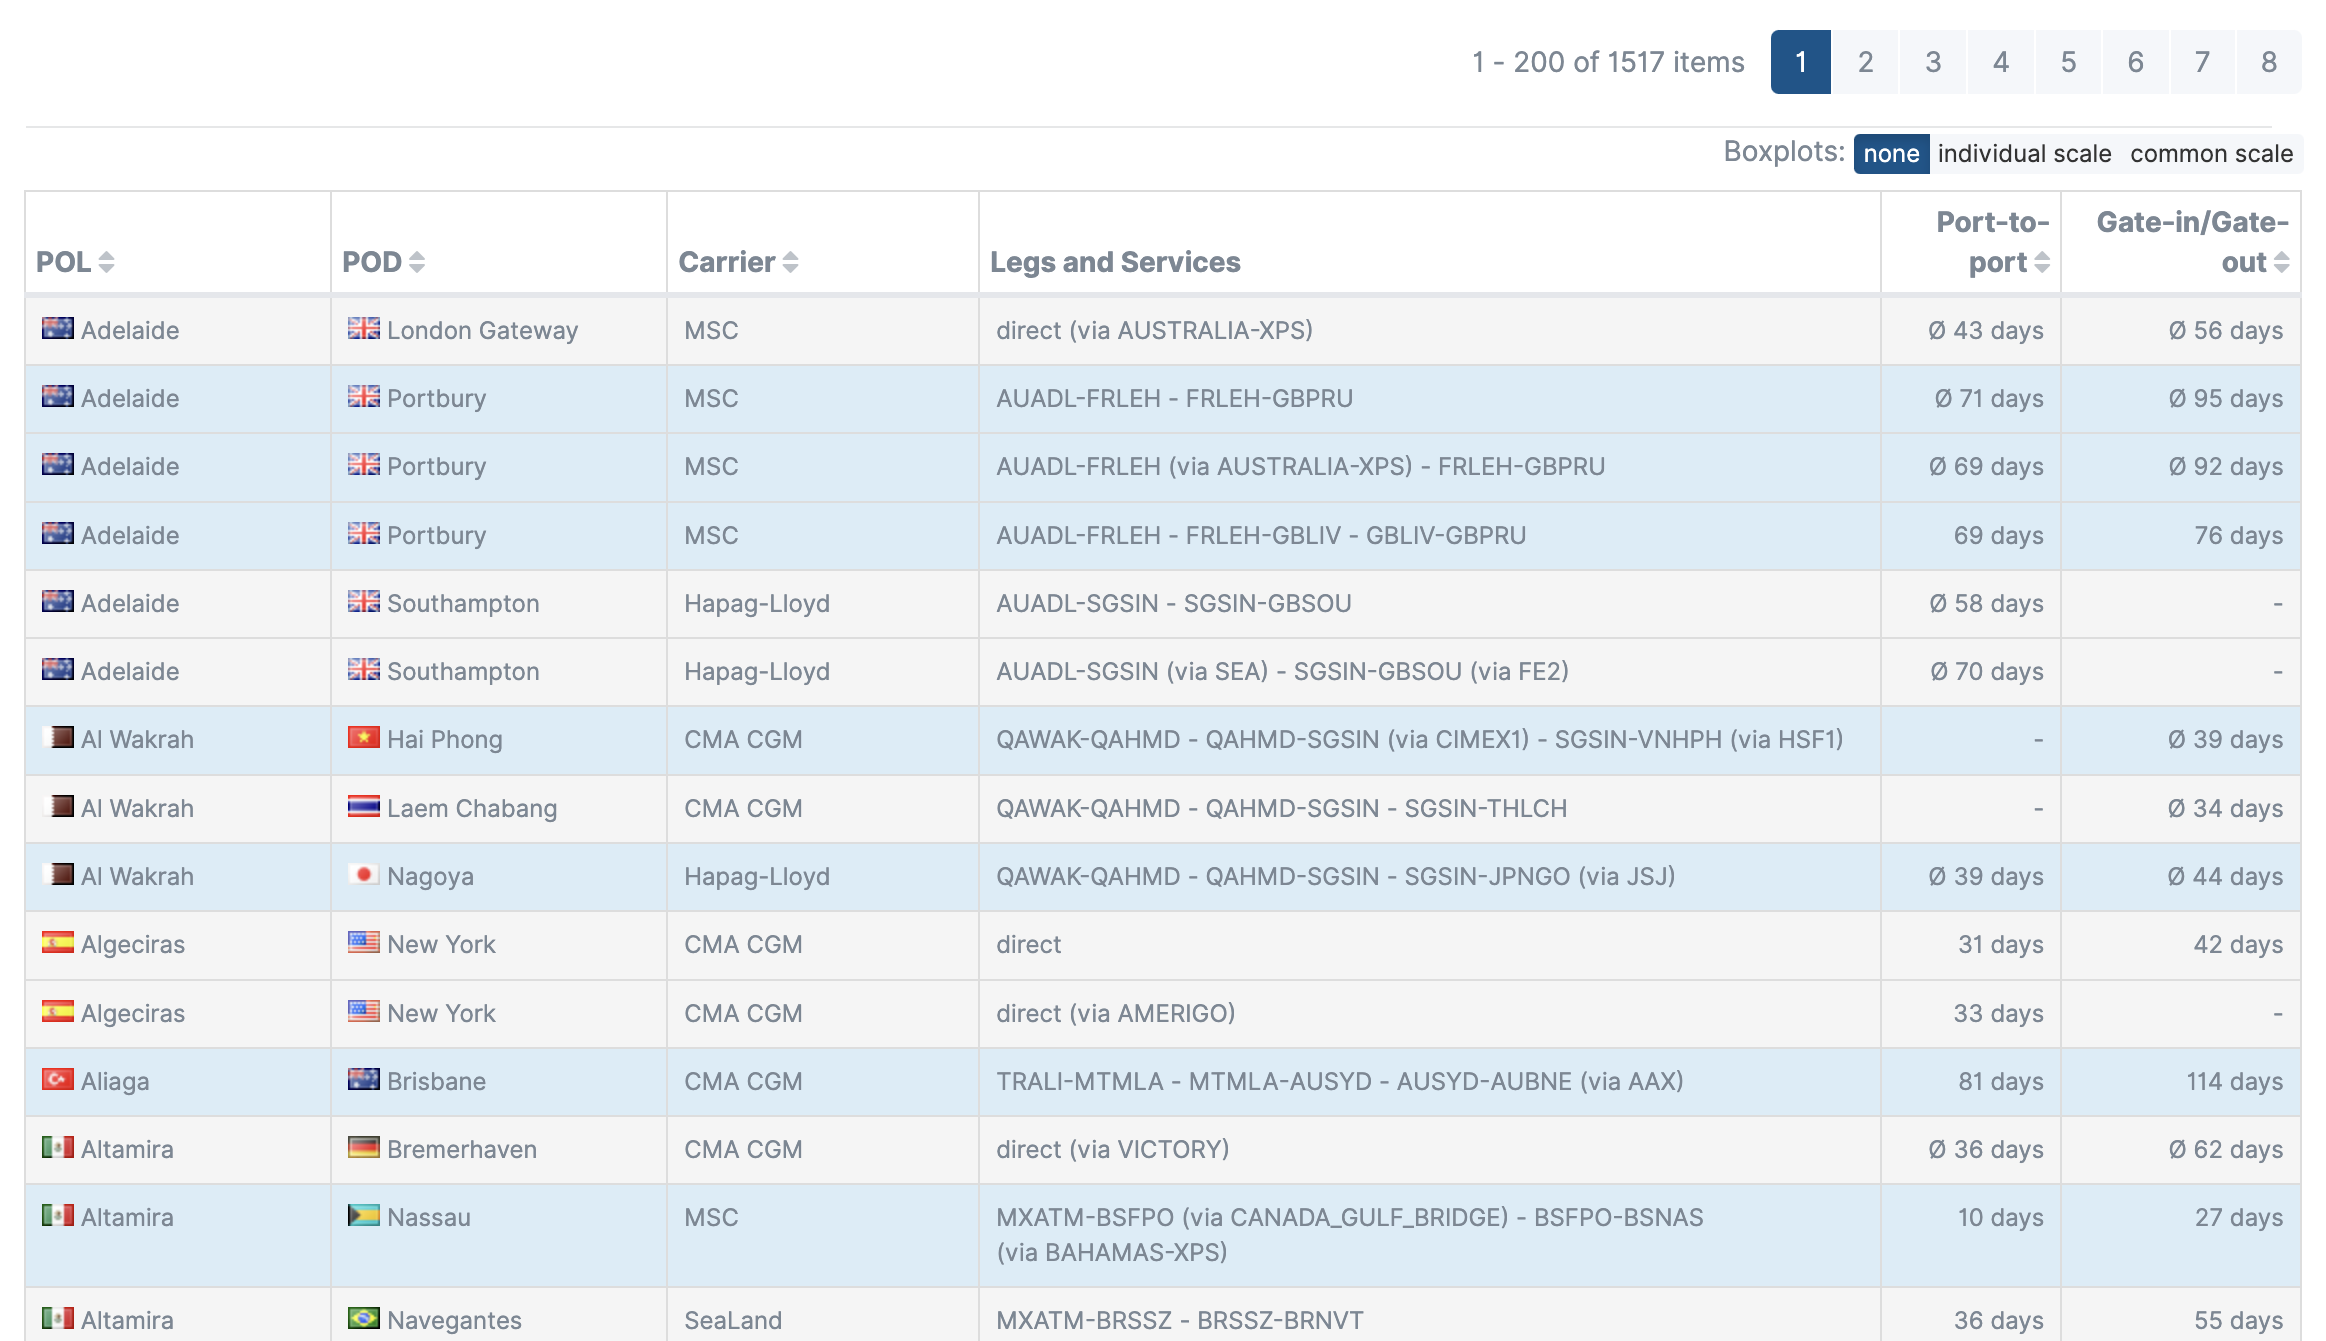This screenshot has width=2326, height=1341.
Task: Open the Navegantes POD entry
Action: 454,1320
